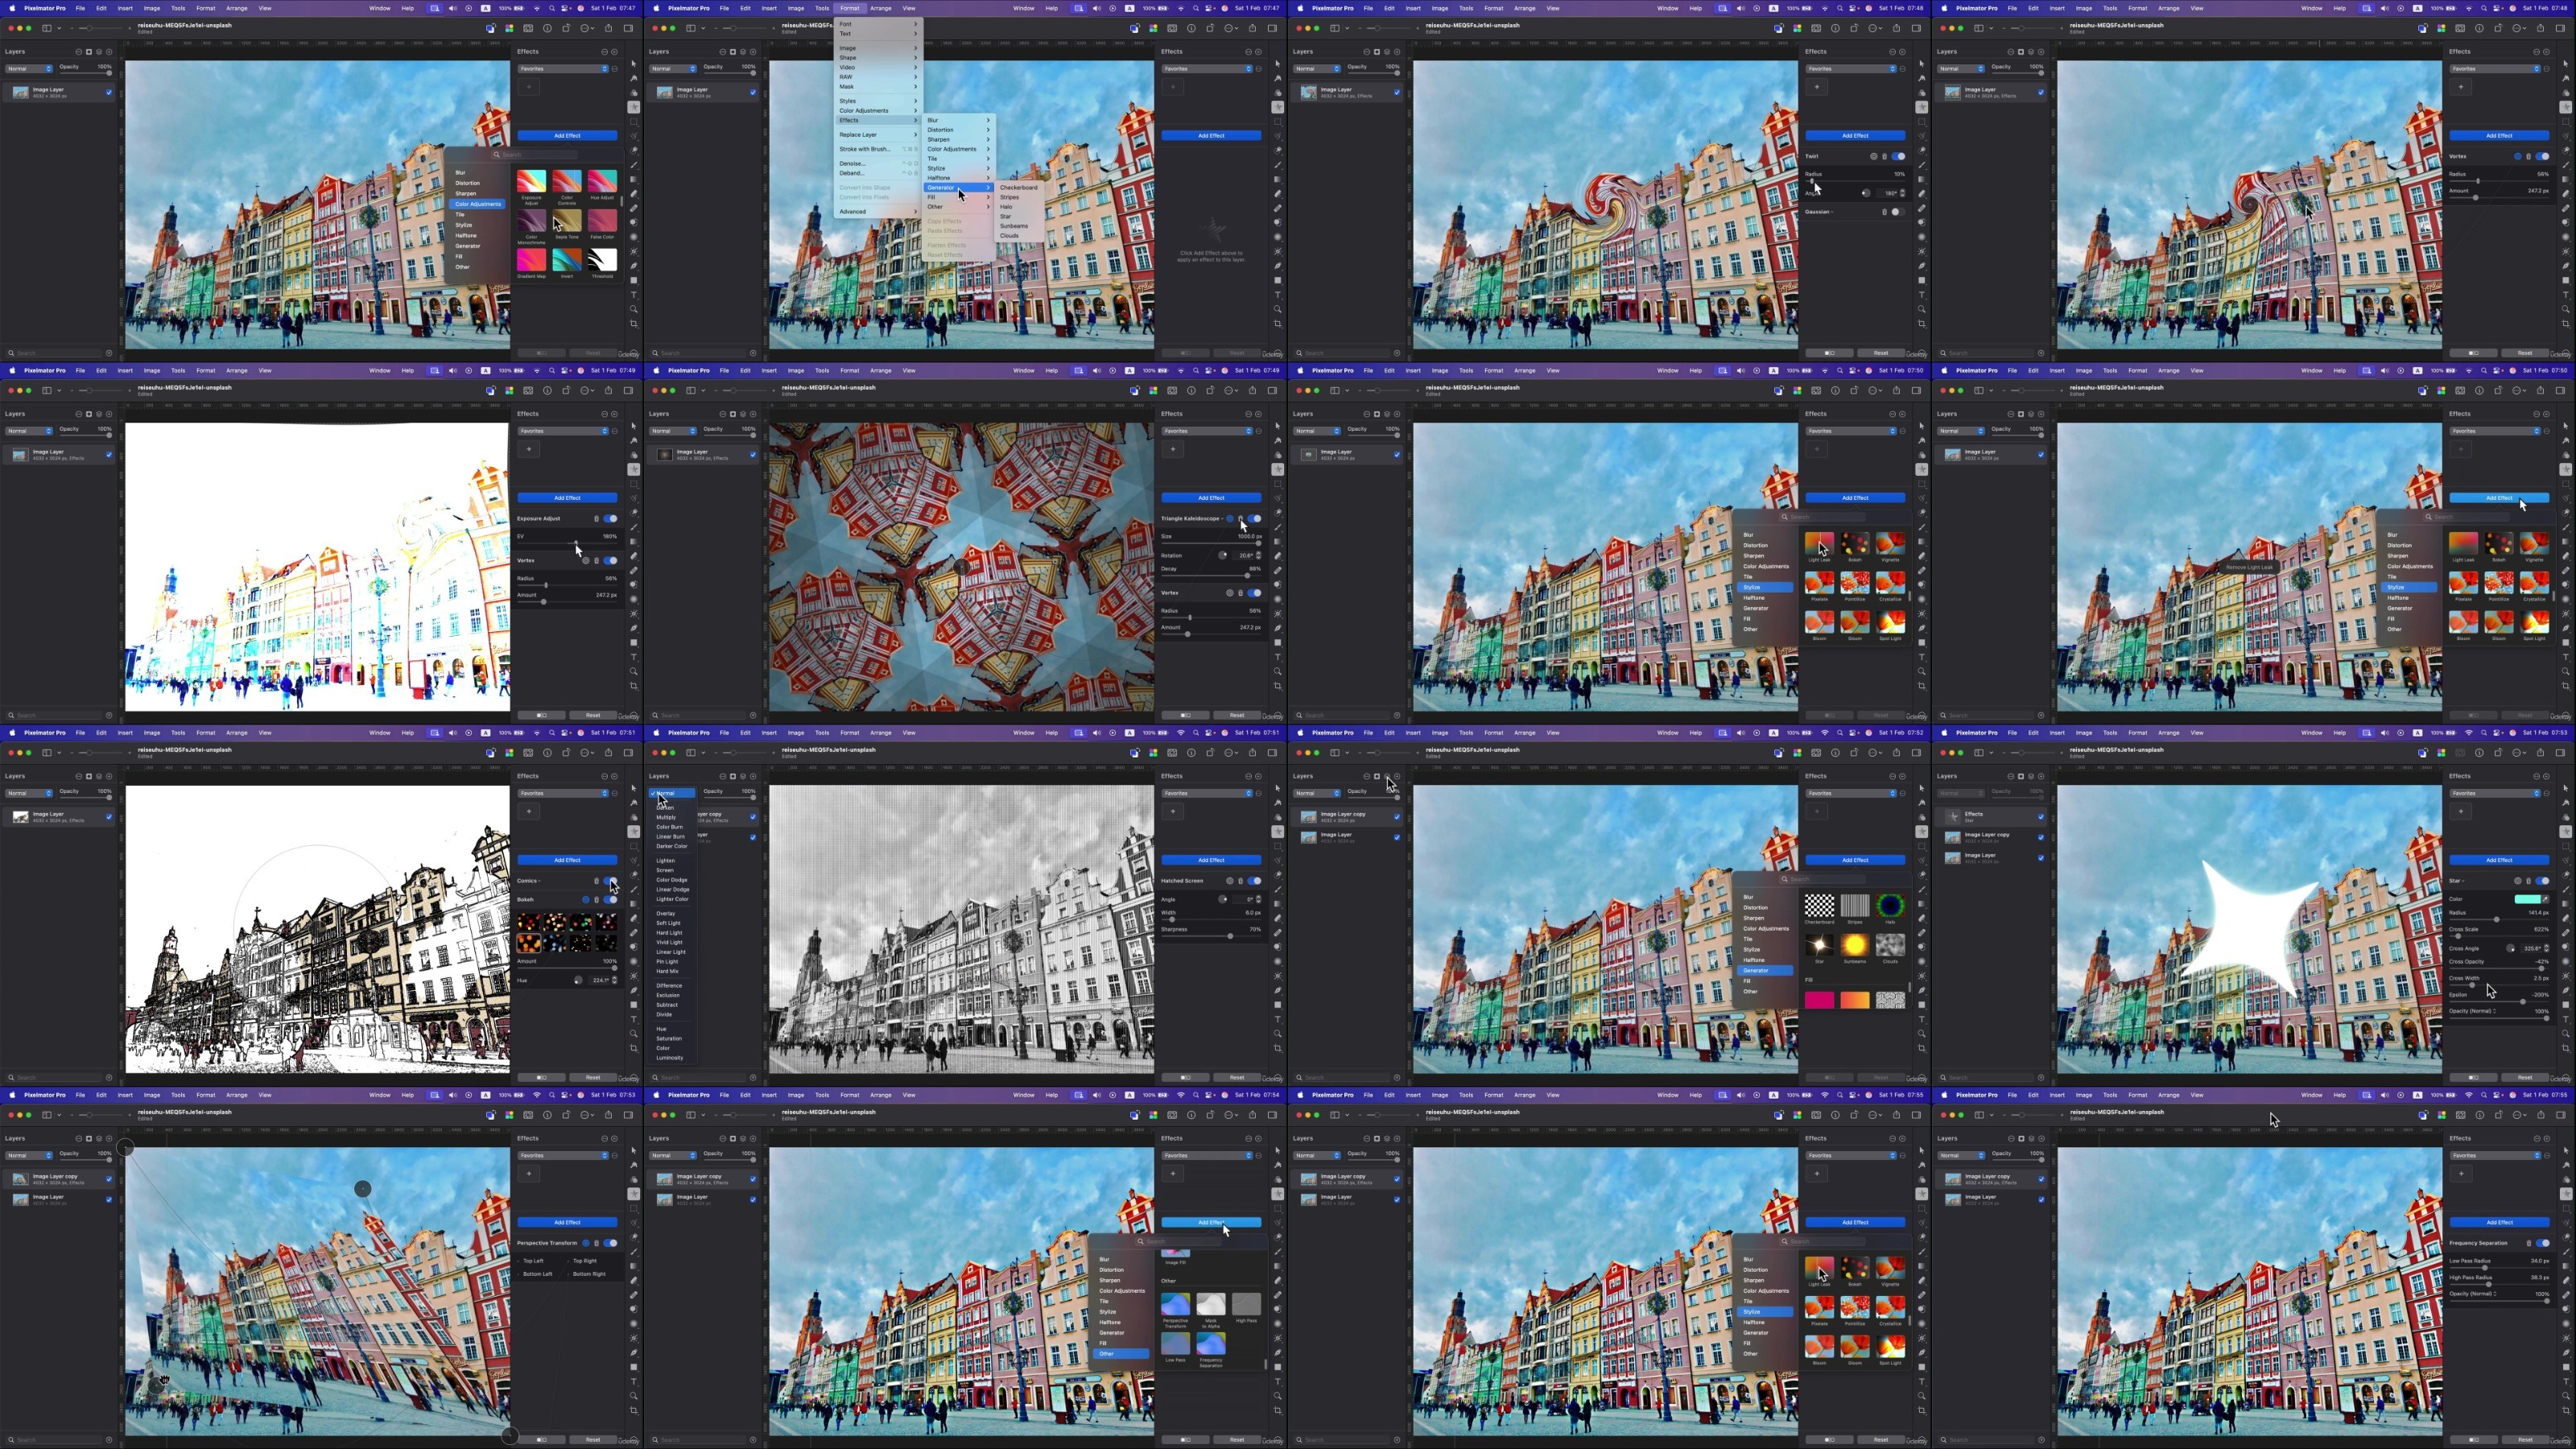The height and width of the screenshot is (1449, 2576).
Task: Choose the Halo generator effect thumbnail
Action: [x=1890, y=906]
